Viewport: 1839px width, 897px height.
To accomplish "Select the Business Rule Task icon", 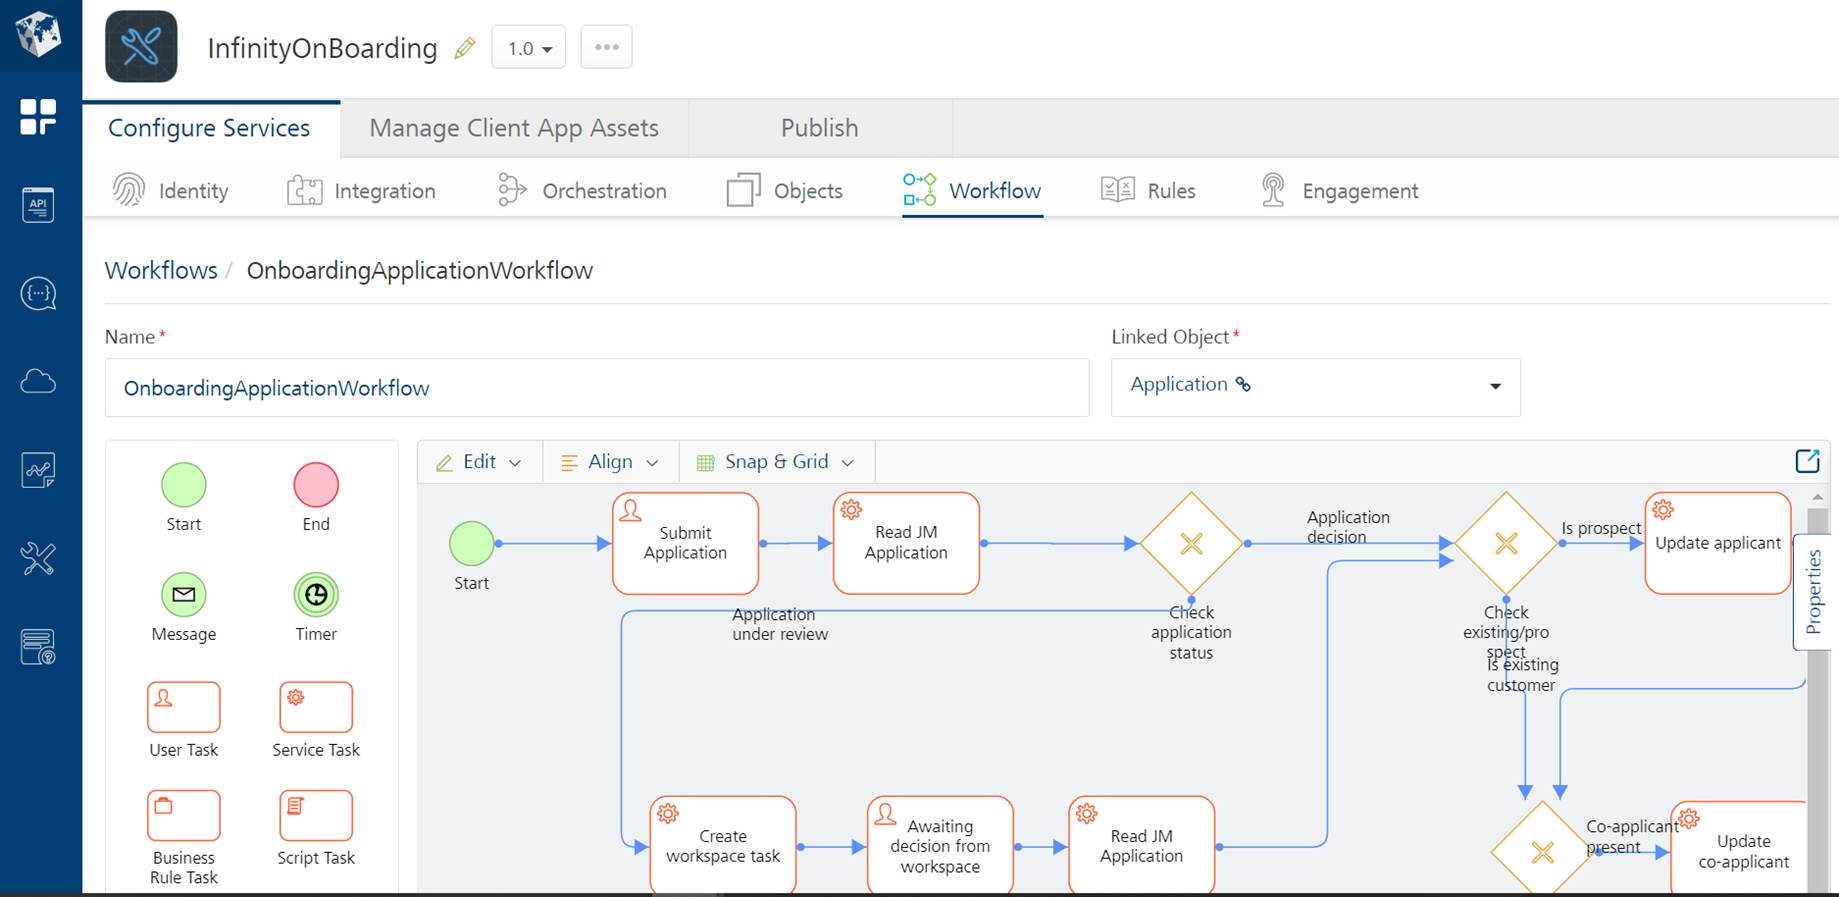I will coord(183,815).
